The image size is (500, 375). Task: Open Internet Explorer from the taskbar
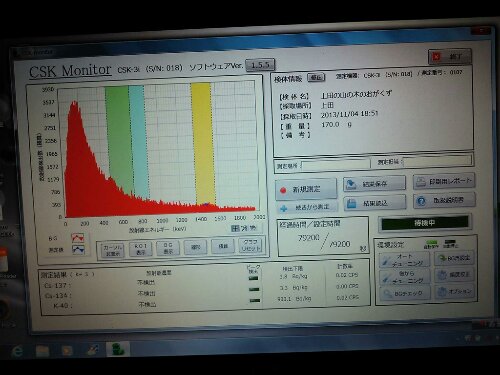[x=17, y=351]
